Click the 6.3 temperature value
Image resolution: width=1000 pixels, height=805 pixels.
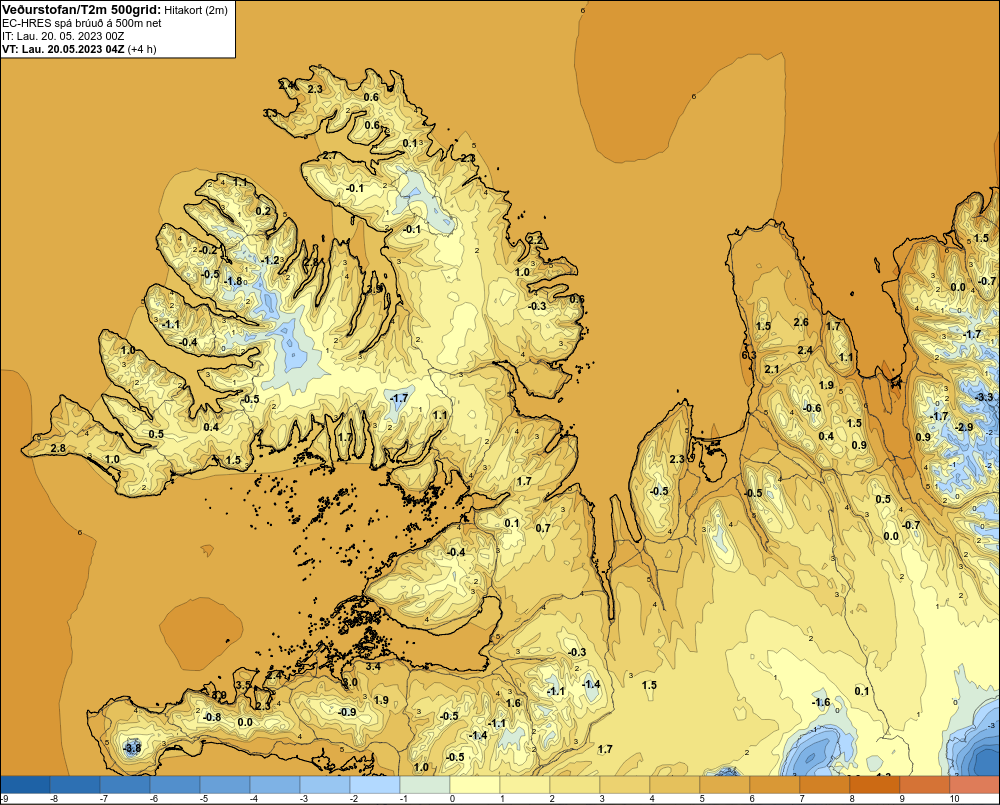tap(749, 355)
